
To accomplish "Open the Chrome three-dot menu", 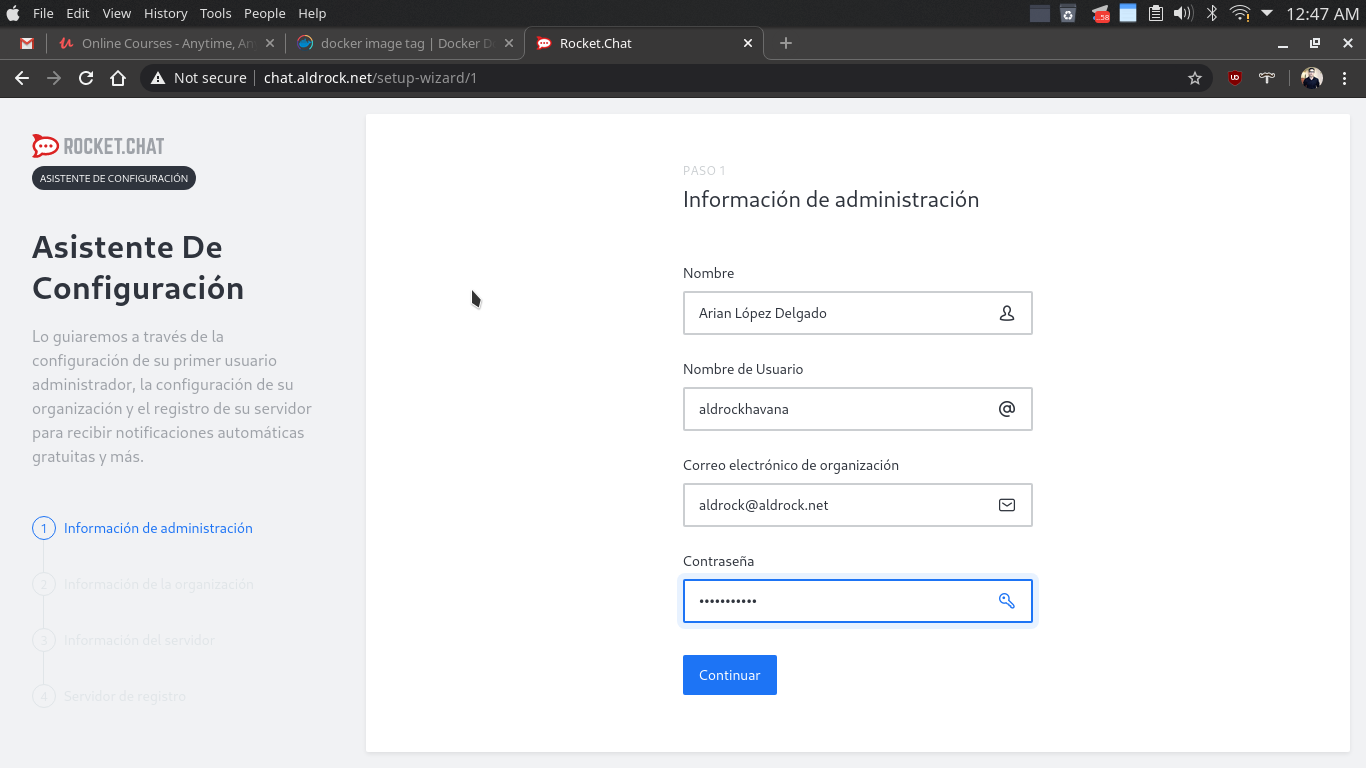I will [x=1346, y=78].
